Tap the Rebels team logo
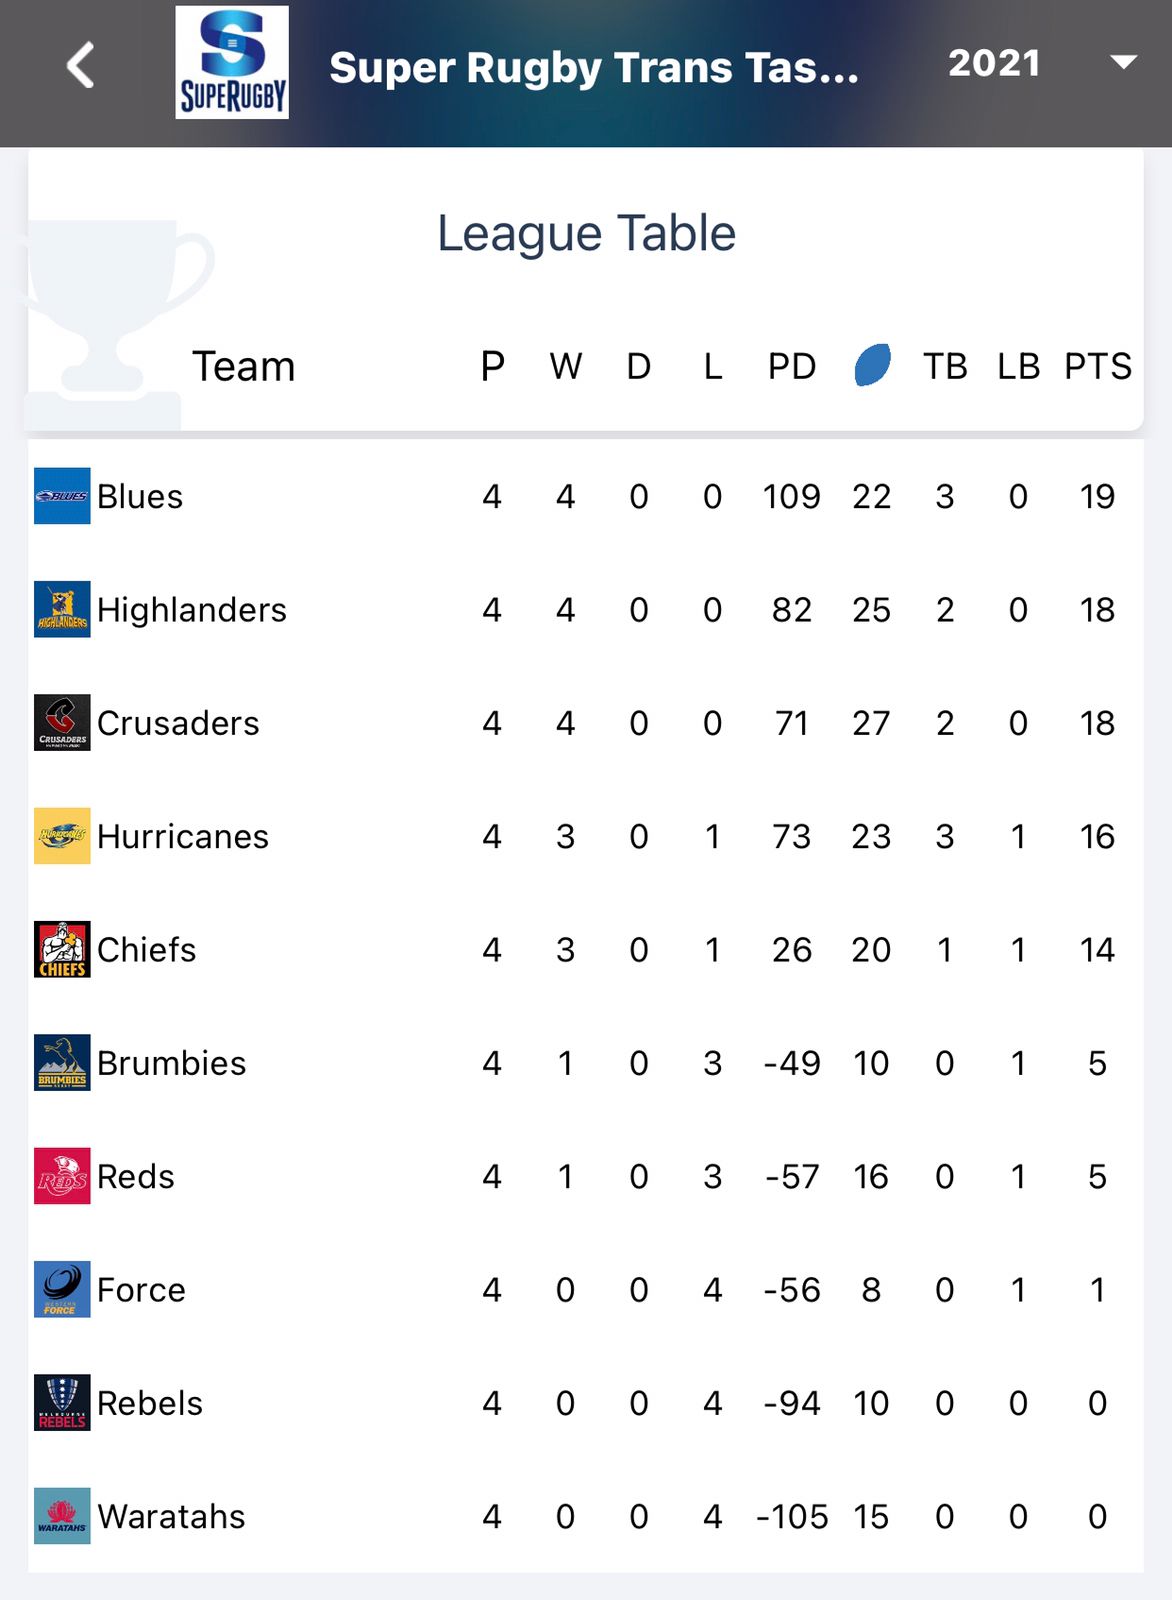 [x=62, y=1402]
